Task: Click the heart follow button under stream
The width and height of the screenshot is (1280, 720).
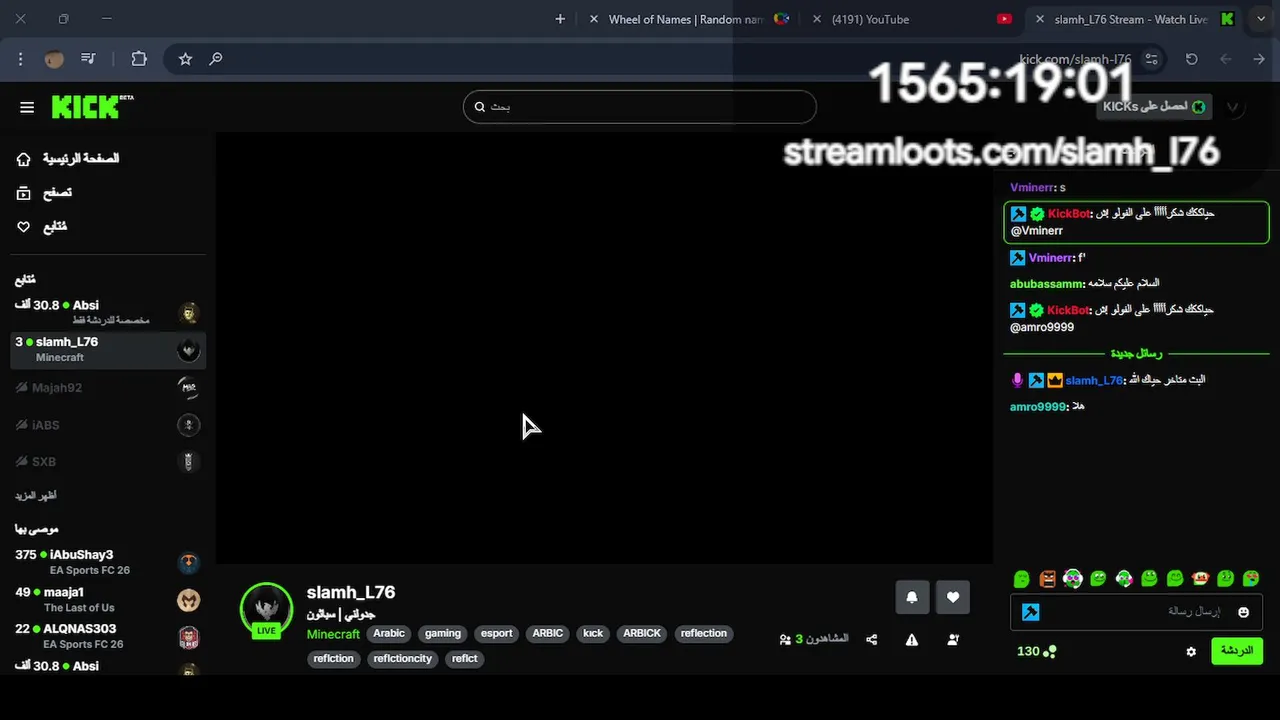Action: click(x=953, y=597)
